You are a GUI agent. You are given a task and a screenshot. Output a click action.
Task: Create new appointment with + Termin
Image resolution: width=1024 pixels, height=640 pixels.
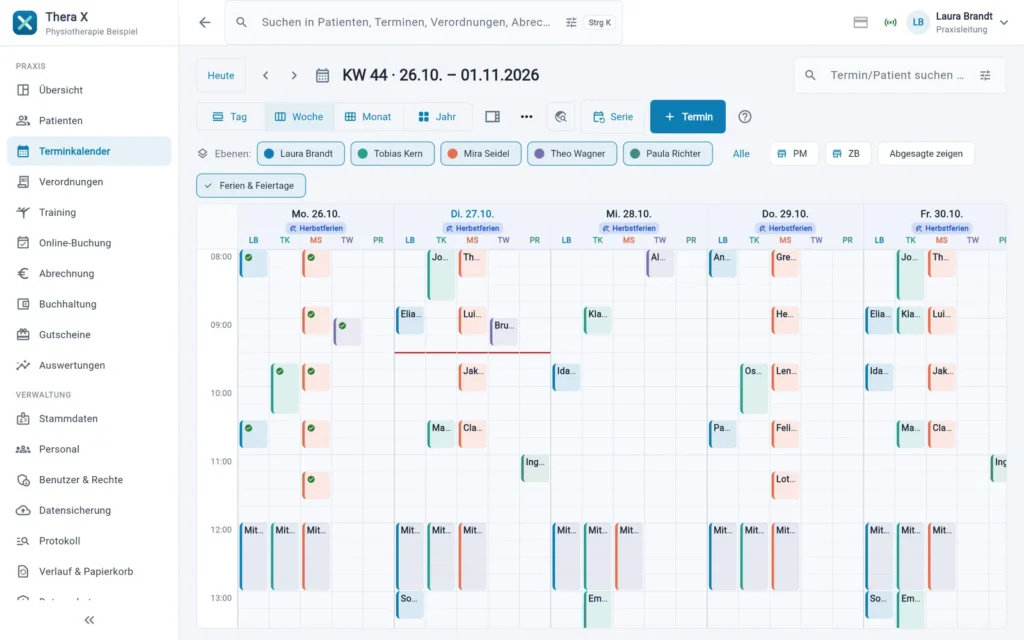click(x=688, y=116)
